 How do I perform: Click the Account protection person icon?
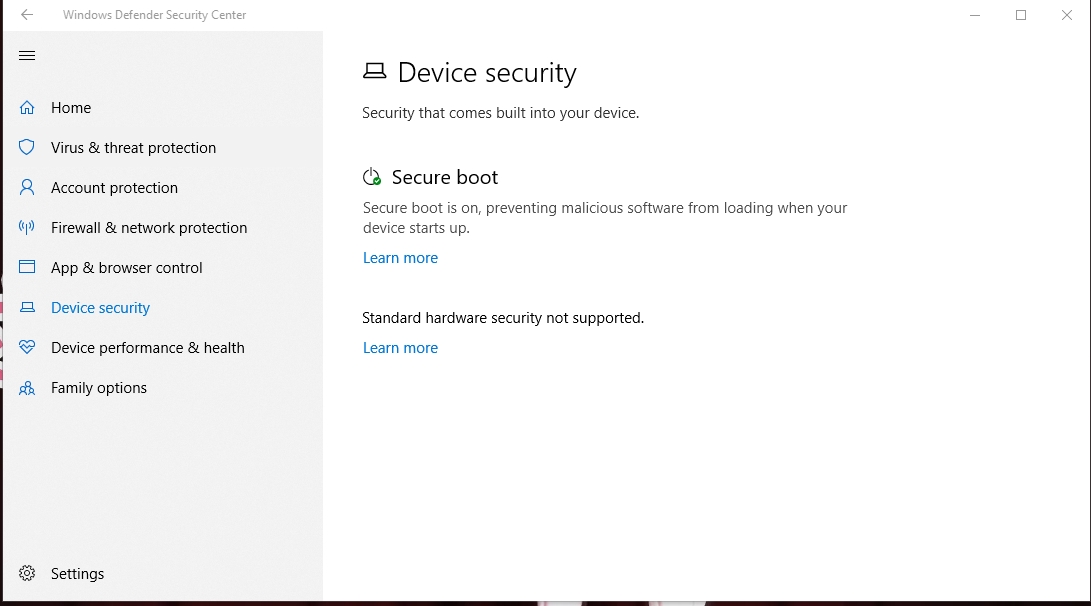(x=27, y=188)
